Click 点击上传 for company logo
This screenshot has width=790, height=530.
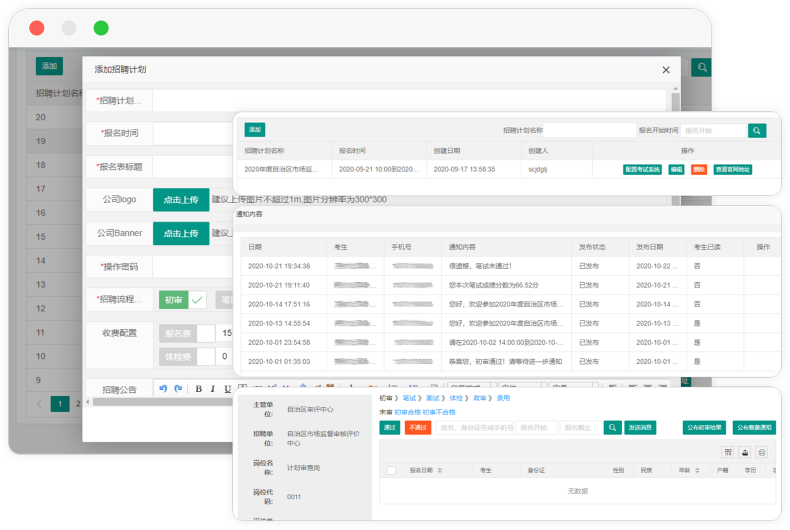tap(181, 199)
